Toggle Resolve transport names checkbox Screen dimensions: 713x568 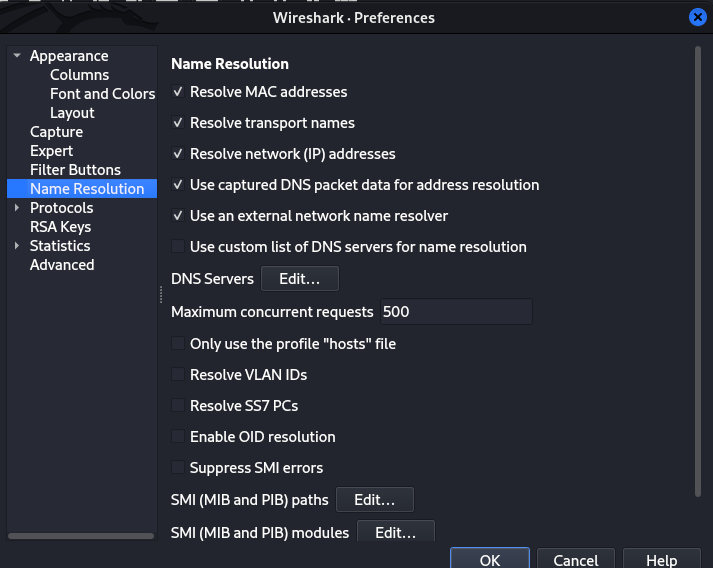(178, 123)
